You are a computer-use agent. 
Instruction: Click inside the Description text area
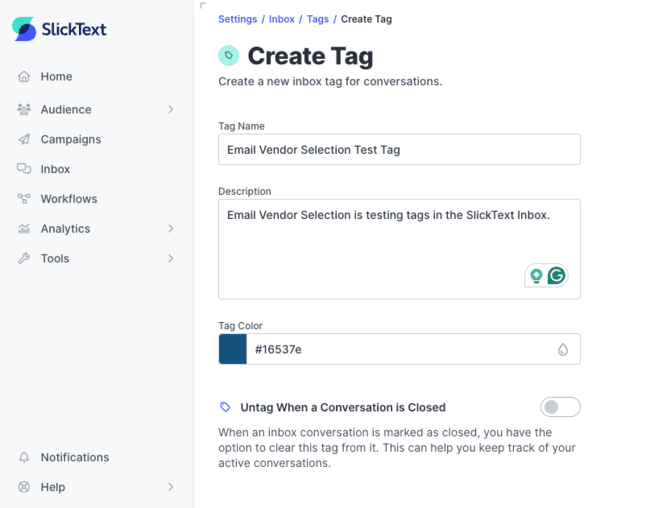coord(399,249)
